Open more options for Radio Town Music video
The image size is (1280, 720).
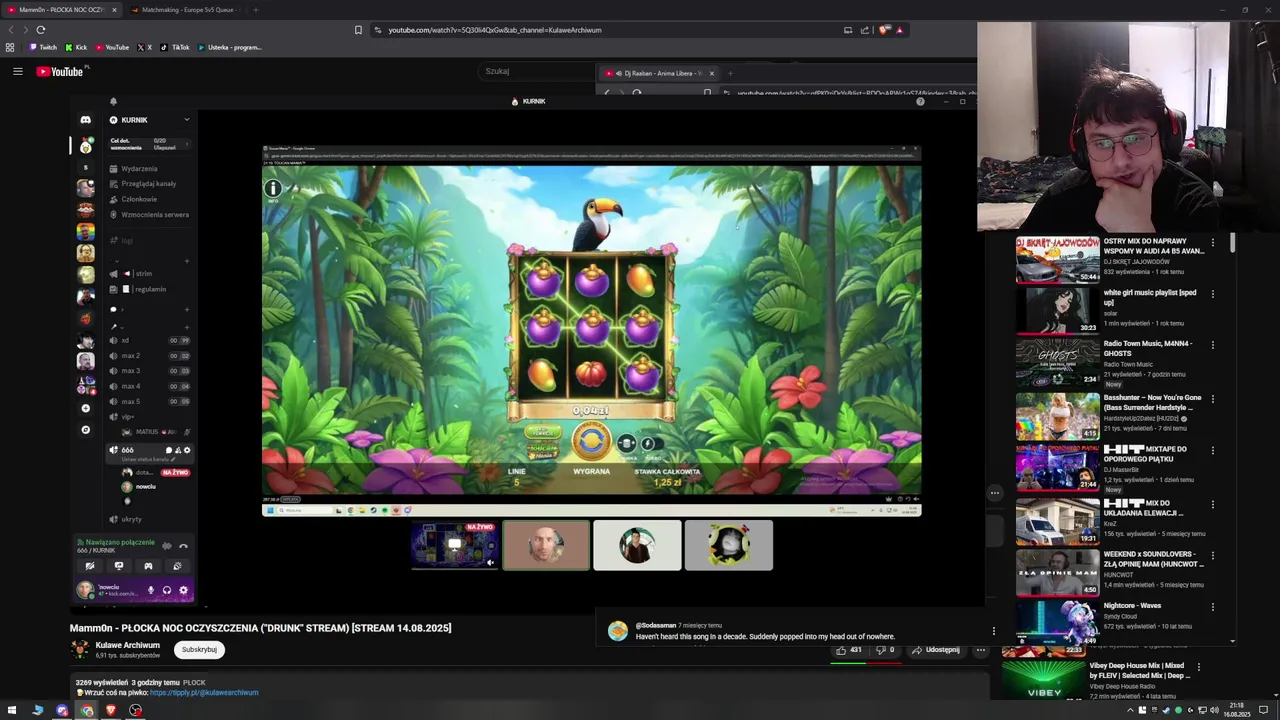1213,345
